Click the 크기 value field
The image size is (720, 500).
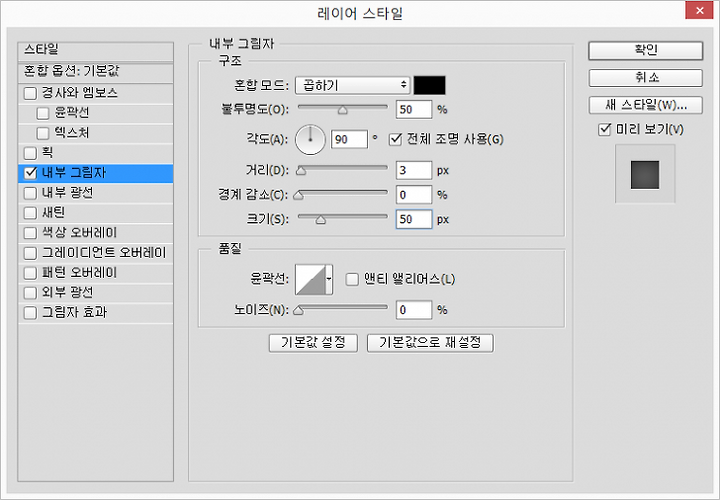click(414, 219)
